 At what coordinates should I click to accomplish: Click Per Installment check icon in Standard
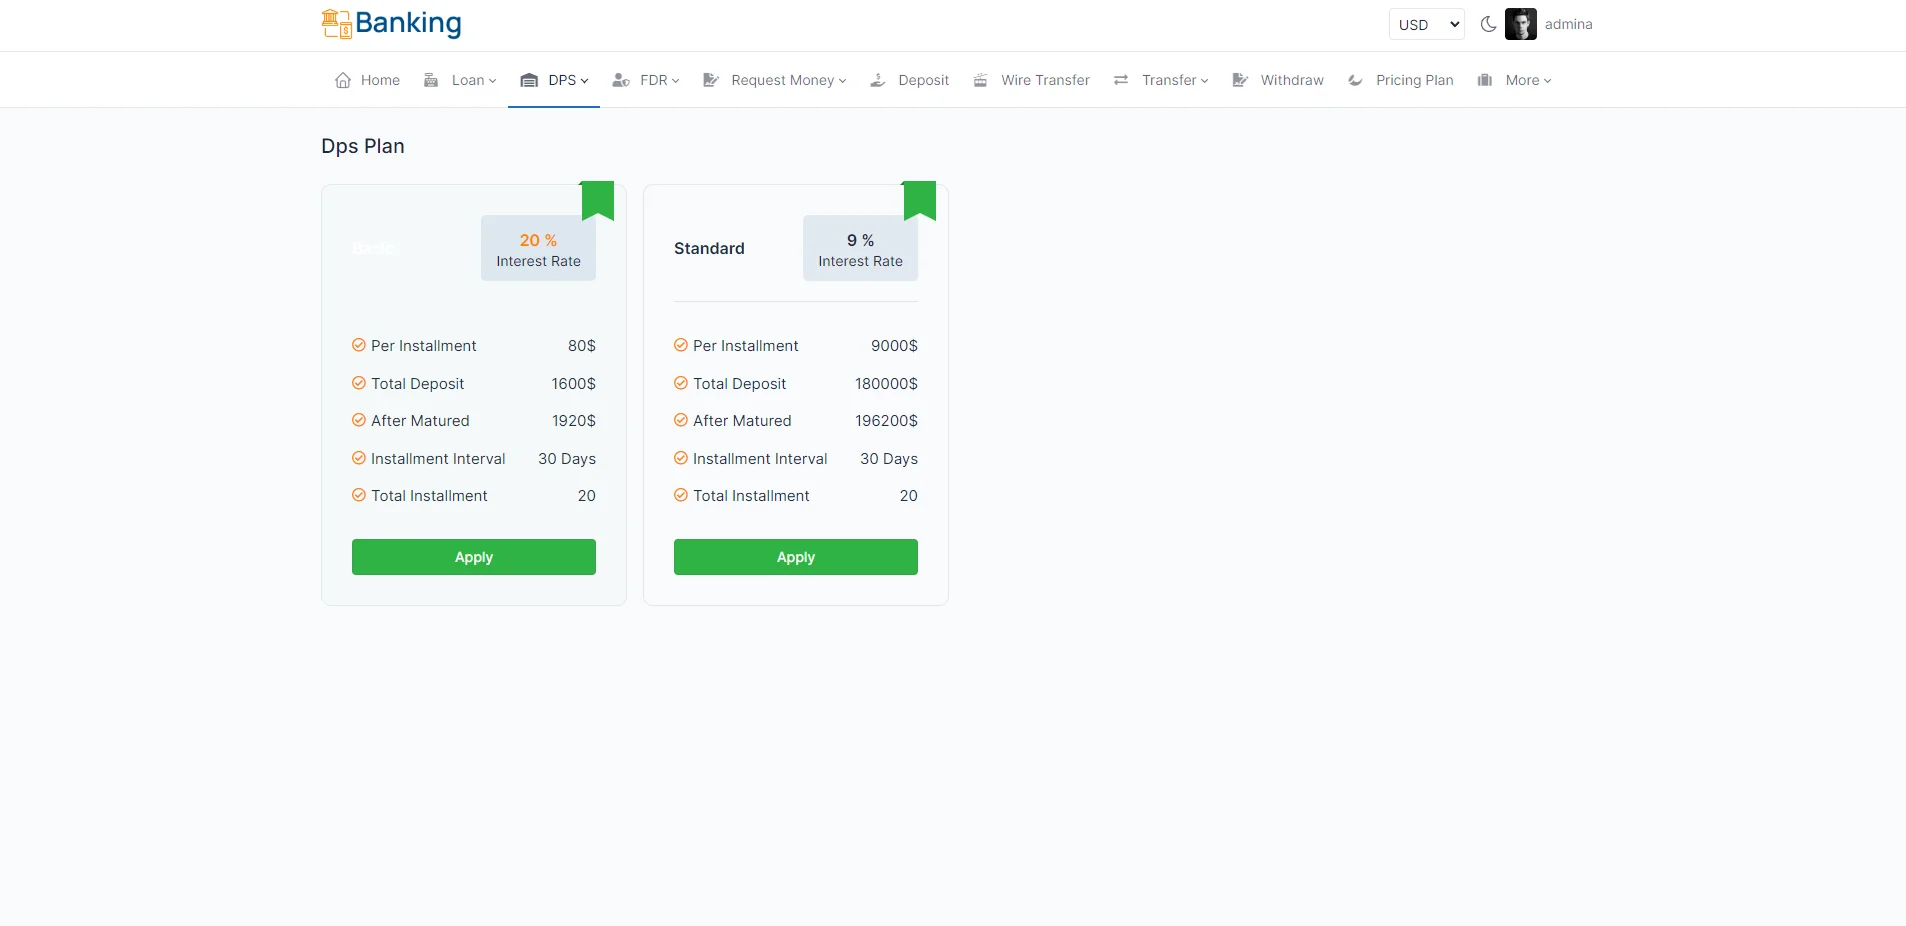681,345
